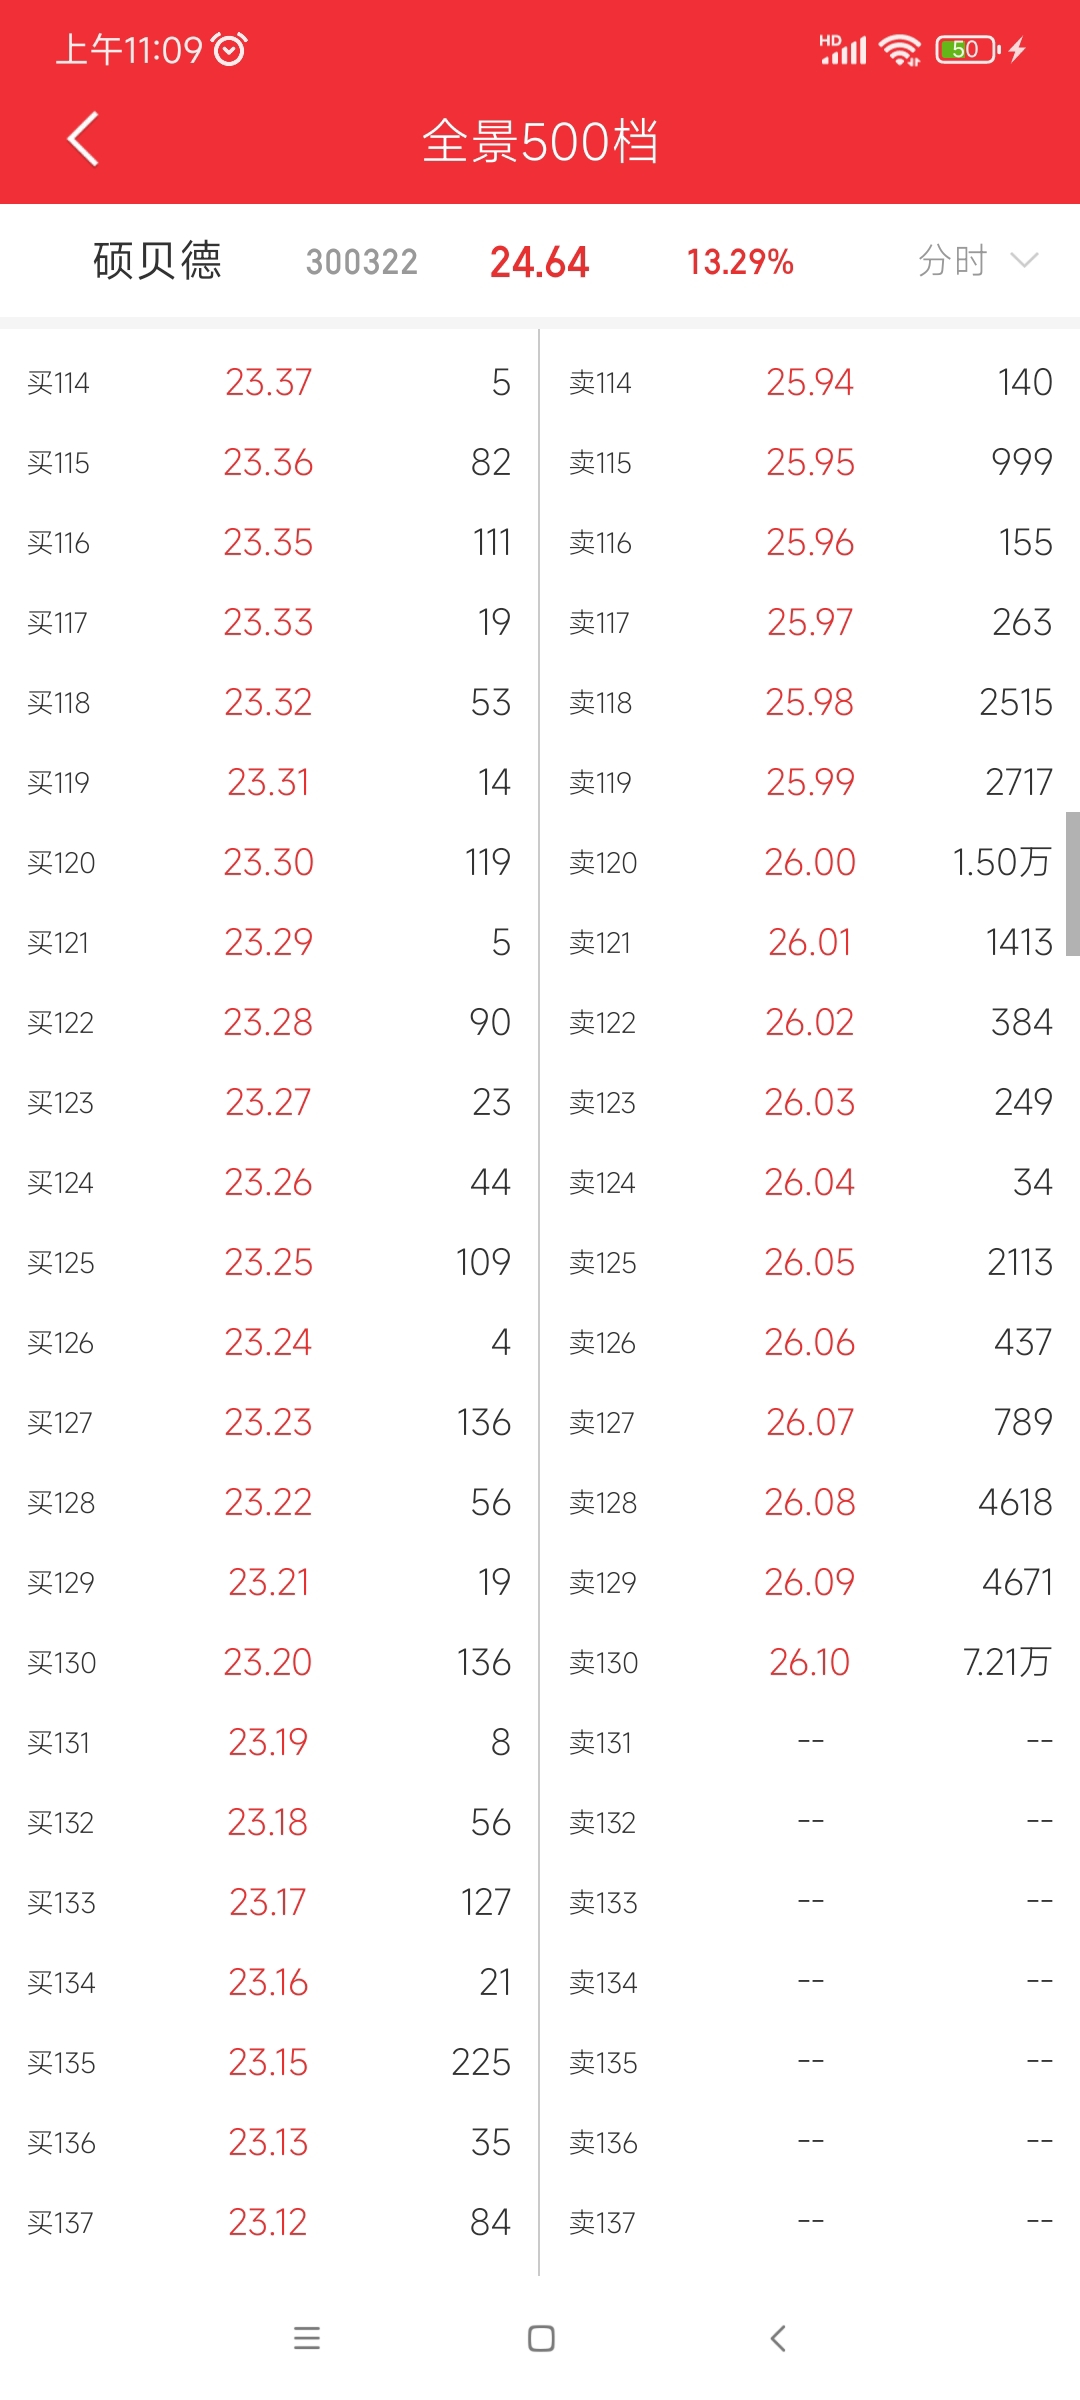Select buy level 买120 at 23.30
The image size is (1080, 2400).
point(270,862)
